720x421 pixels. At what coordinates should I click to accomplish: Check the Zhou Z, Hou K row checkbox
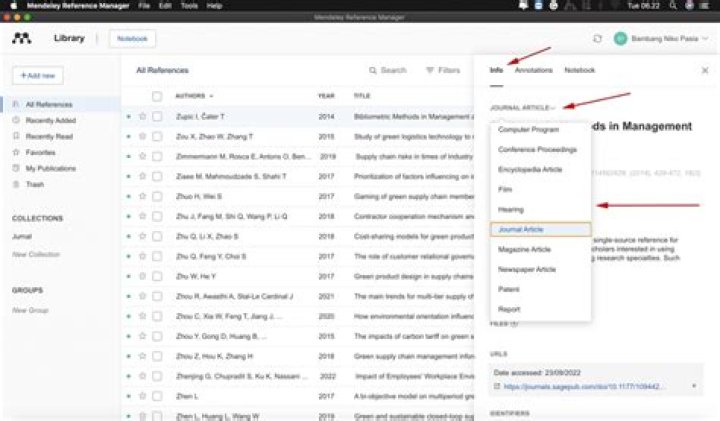157,356
